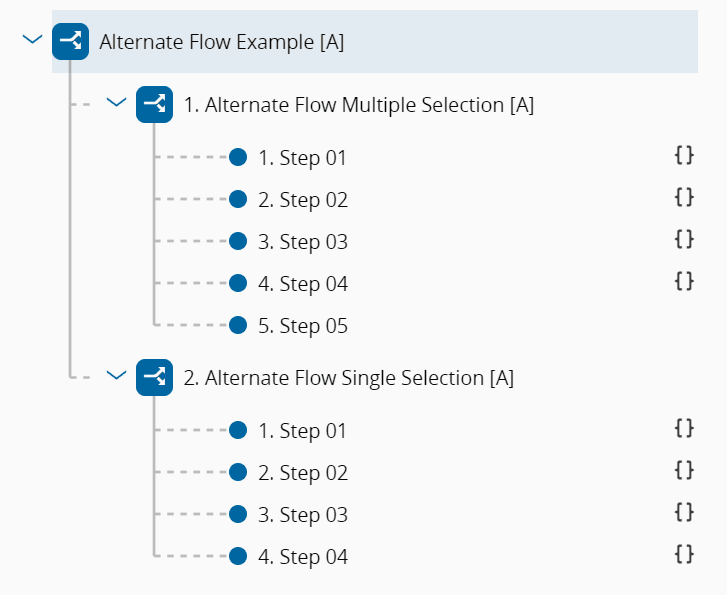This screenshot has height=595, width=727.
Task: Collapse the Alternate Flow Example root node
Action: pyautogui.click(x=32, y=40)
